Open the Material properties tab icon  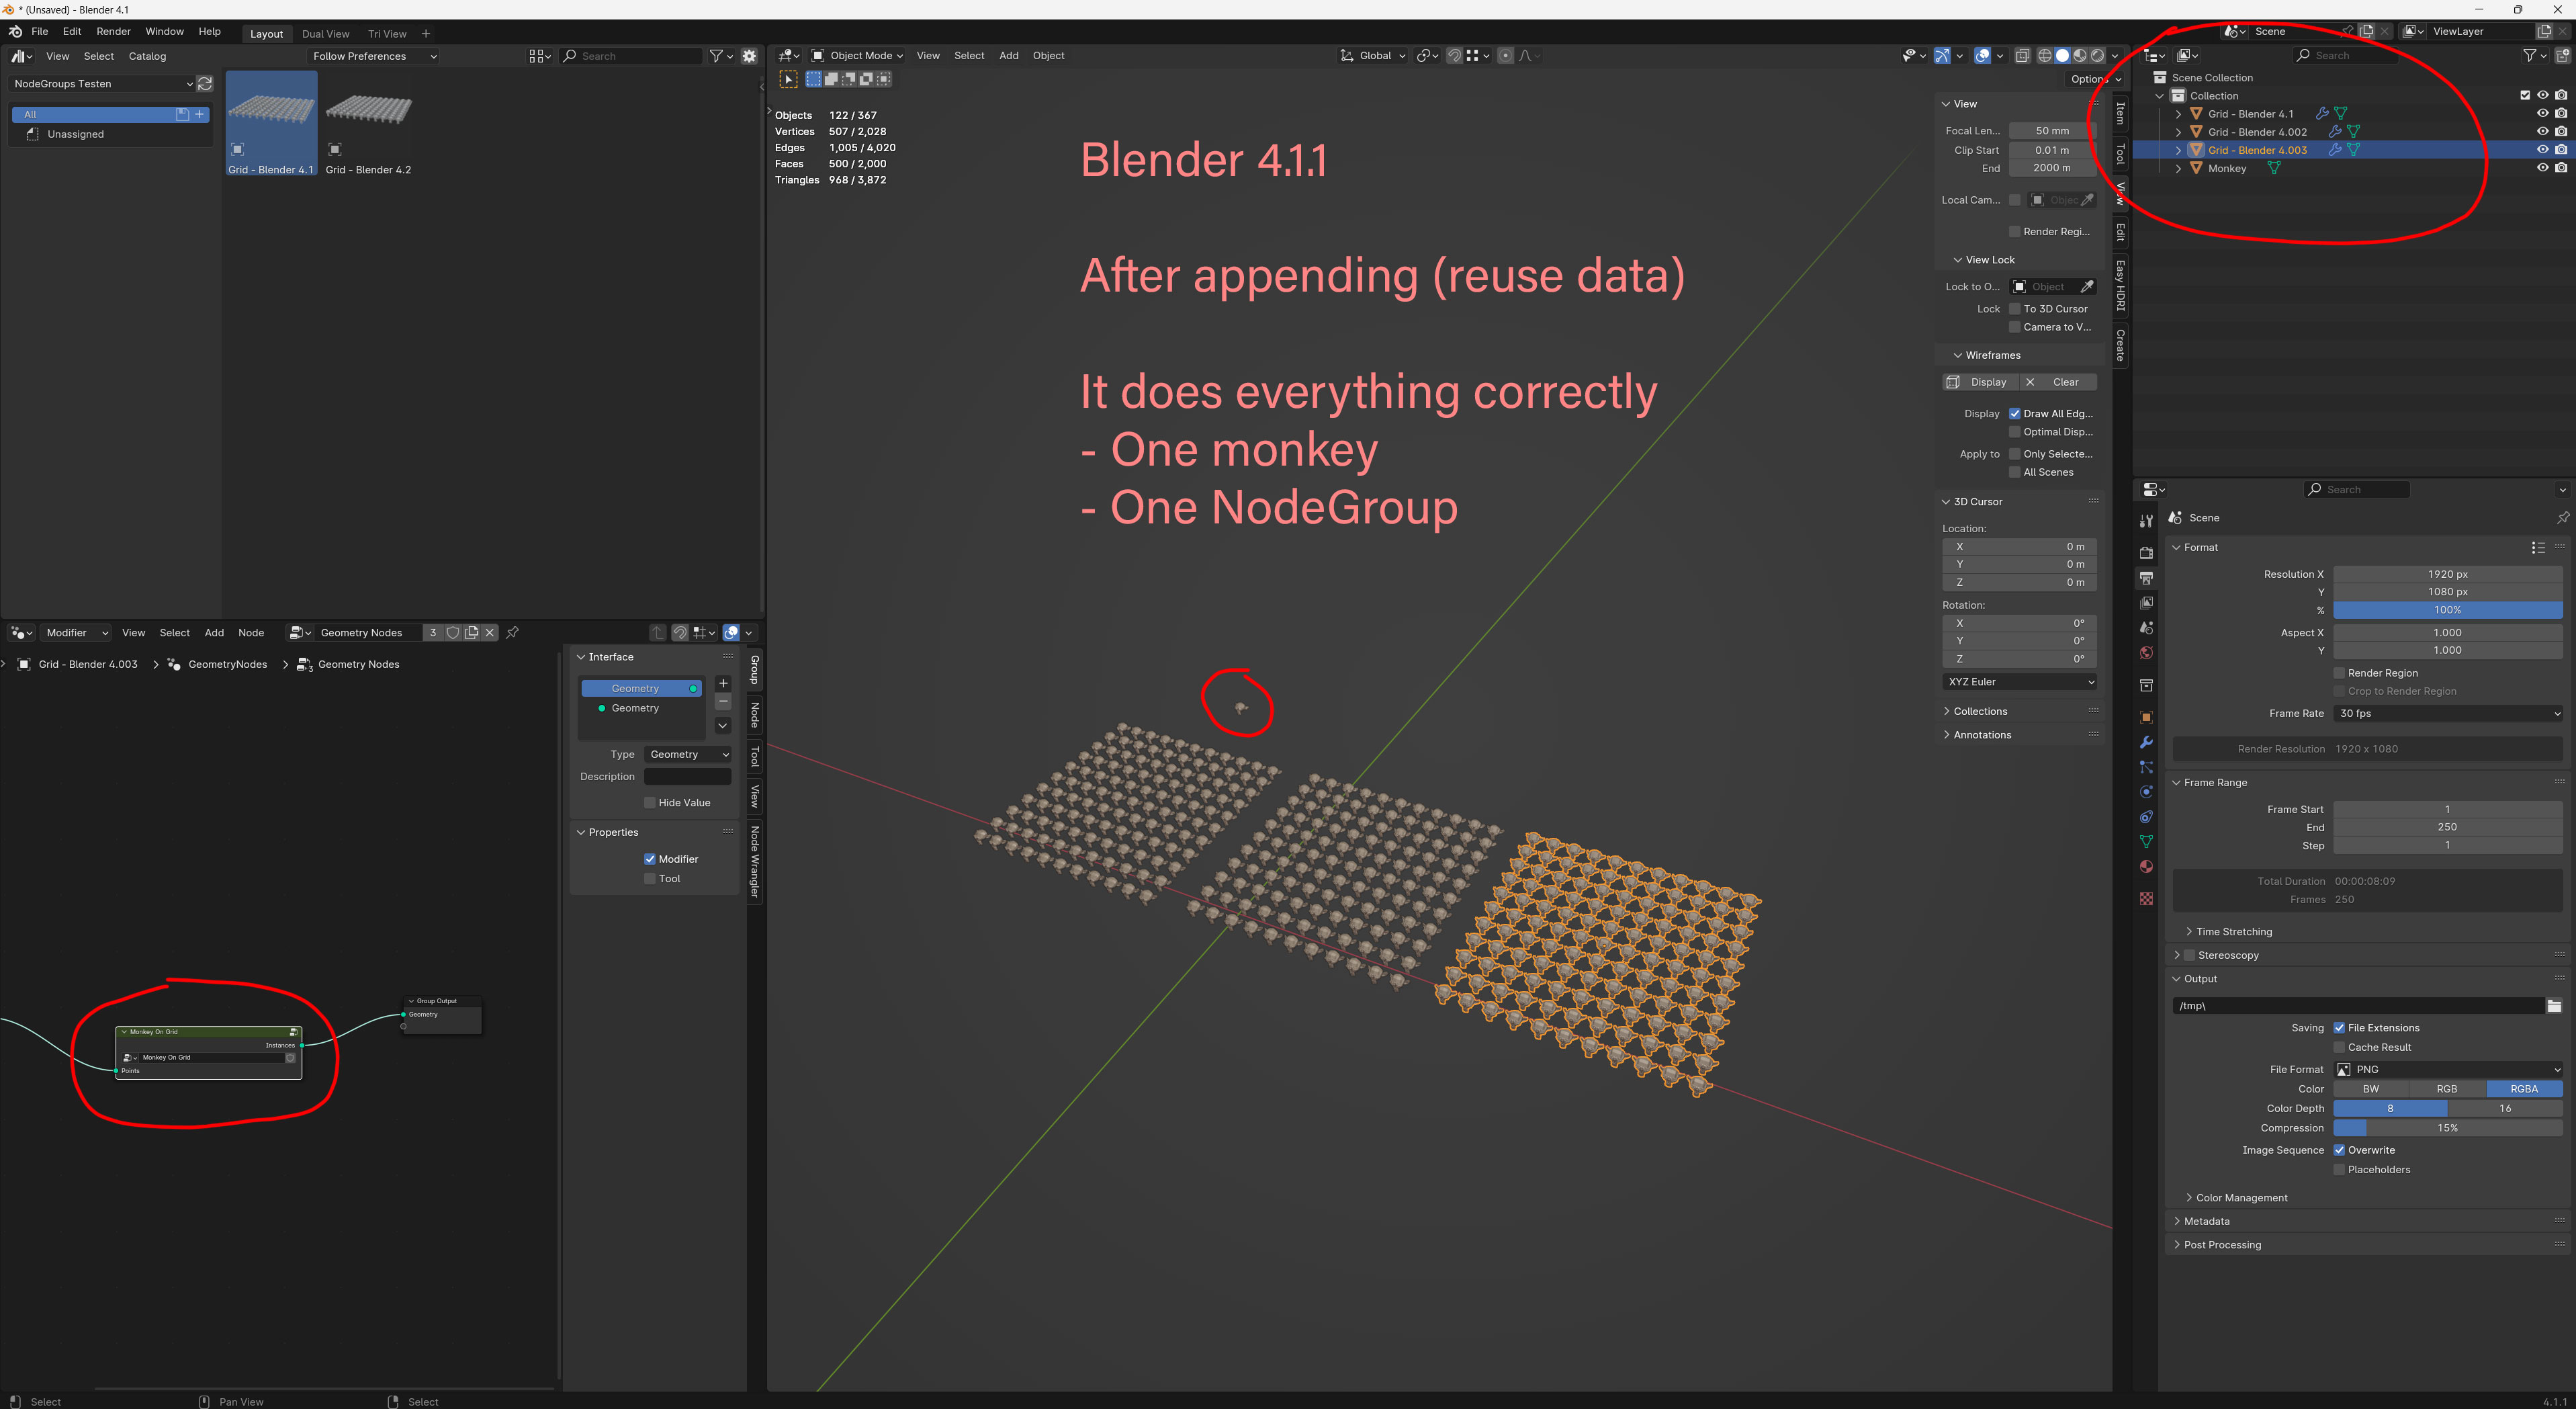click(2146, 867)
